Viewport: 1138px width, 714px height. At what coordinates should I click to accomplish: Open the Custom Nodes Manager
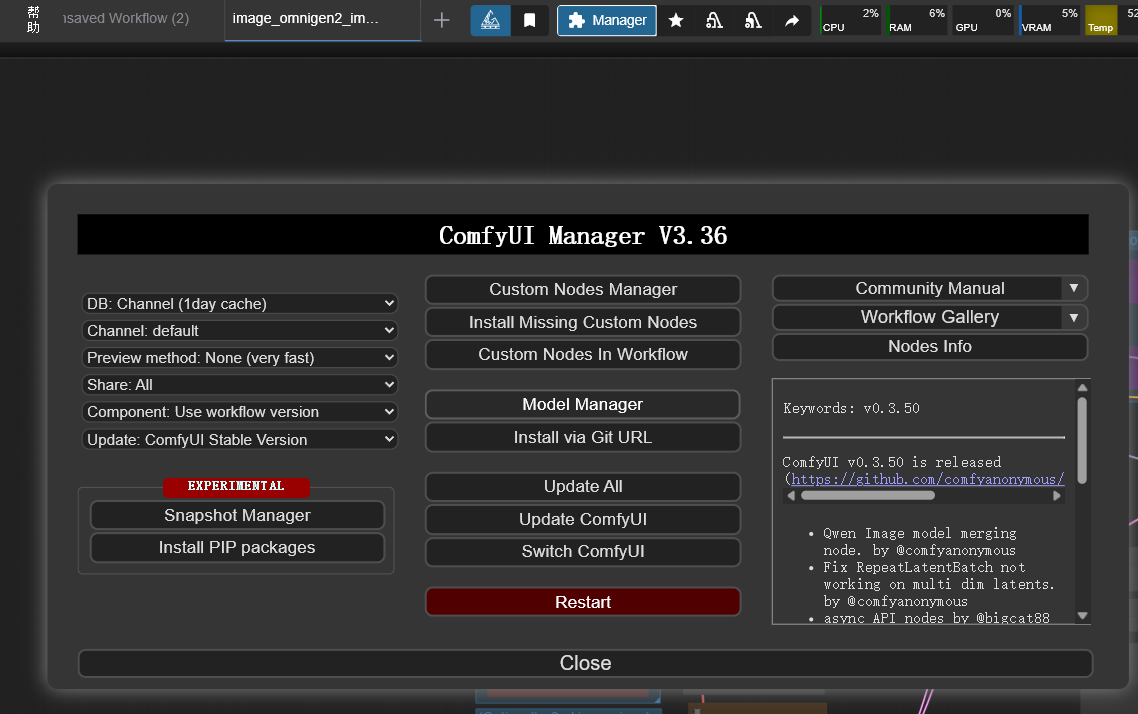tap(583, 289)
